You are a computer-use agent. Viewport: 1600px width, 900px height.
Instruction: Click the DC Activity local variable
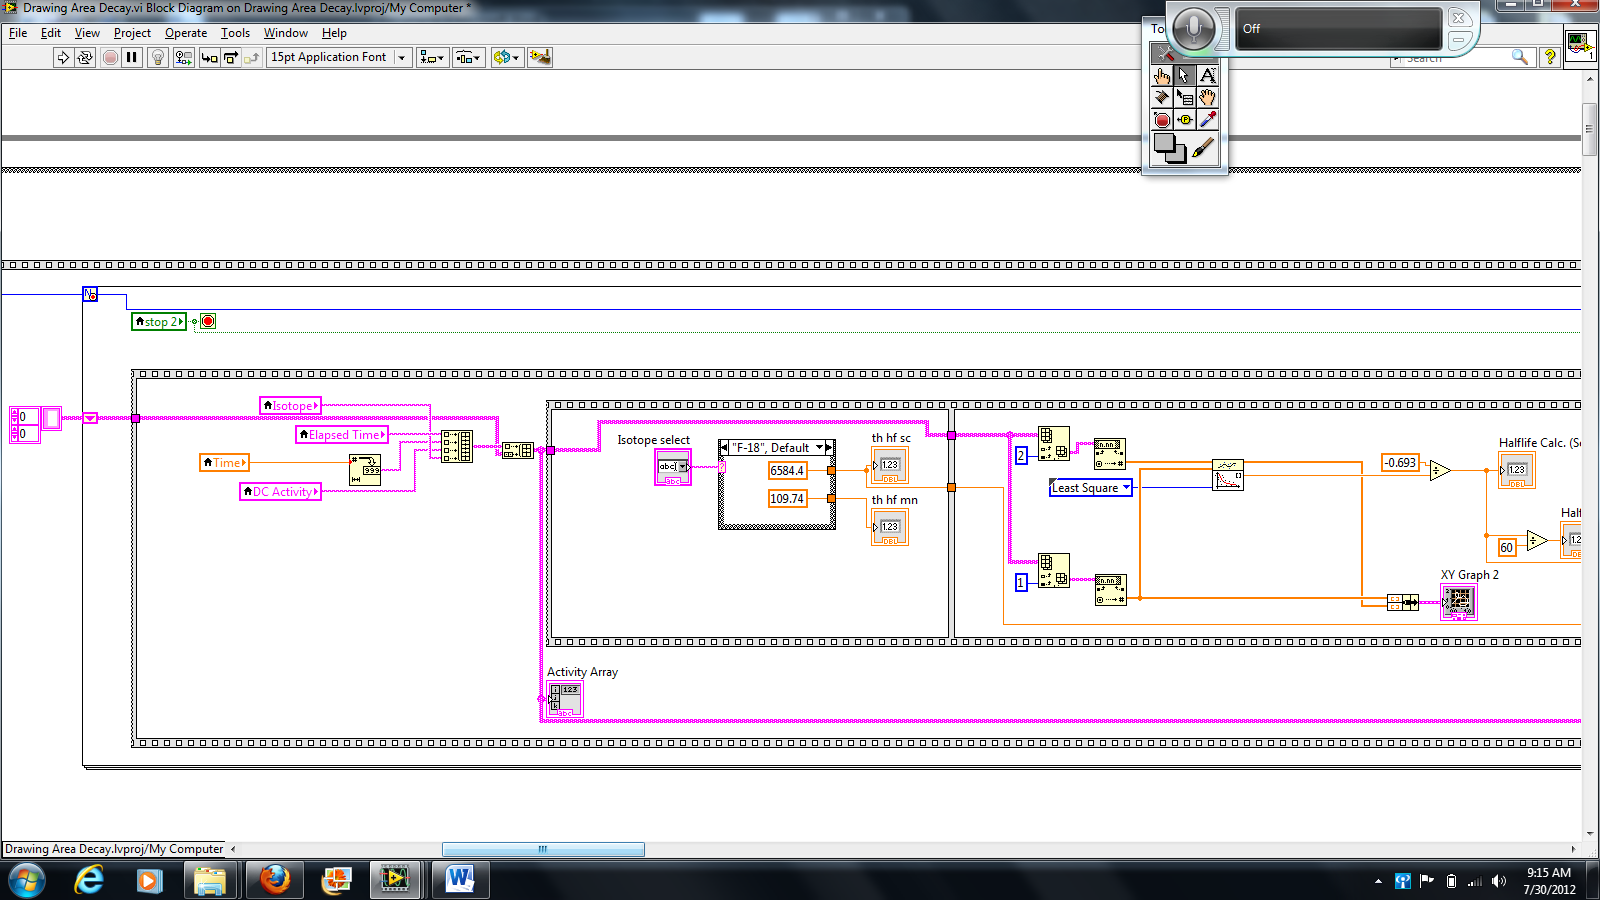[280, 492]
